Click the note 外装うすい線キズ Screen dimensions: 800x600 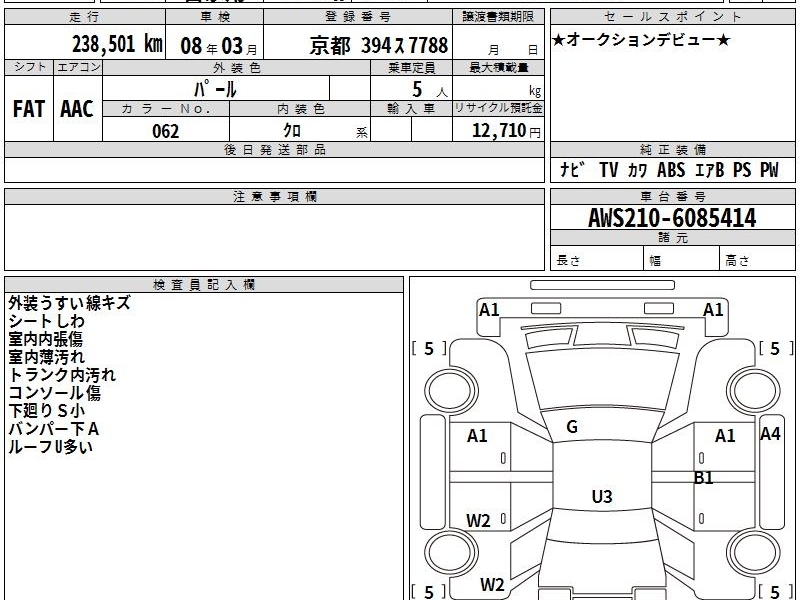pyautogui.click(x=69, y=303)
